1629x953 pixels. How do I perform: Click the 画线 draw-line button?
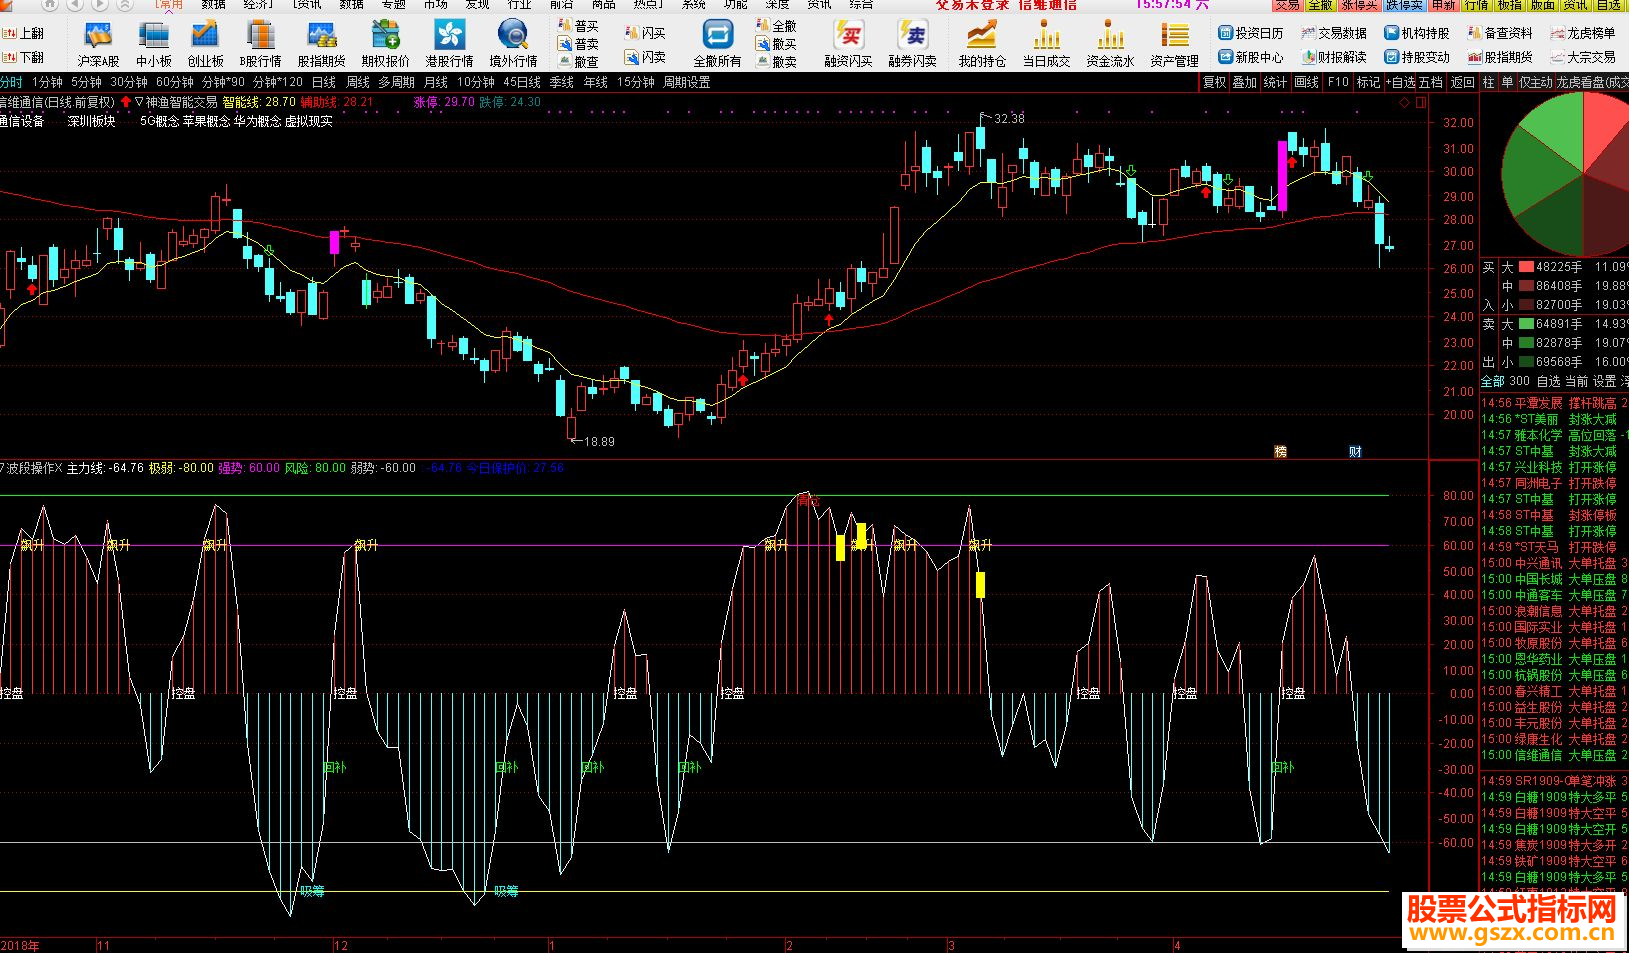click(x=1306, y=82)
